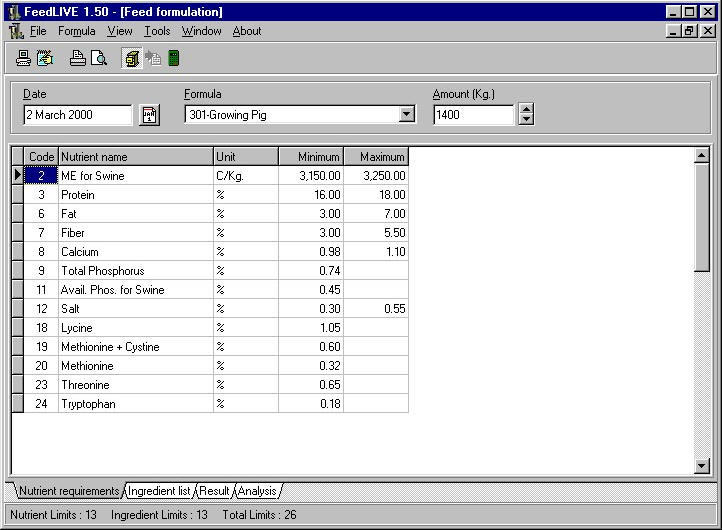Open print preview with magnifier icon

point(99,58)
